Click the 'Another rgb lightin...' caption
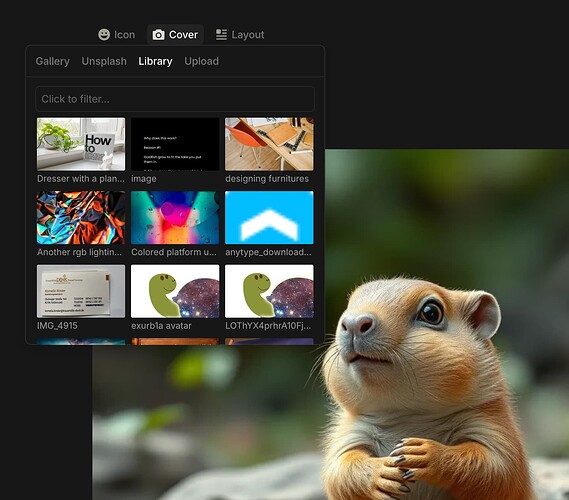 click(x=79, y=252)
